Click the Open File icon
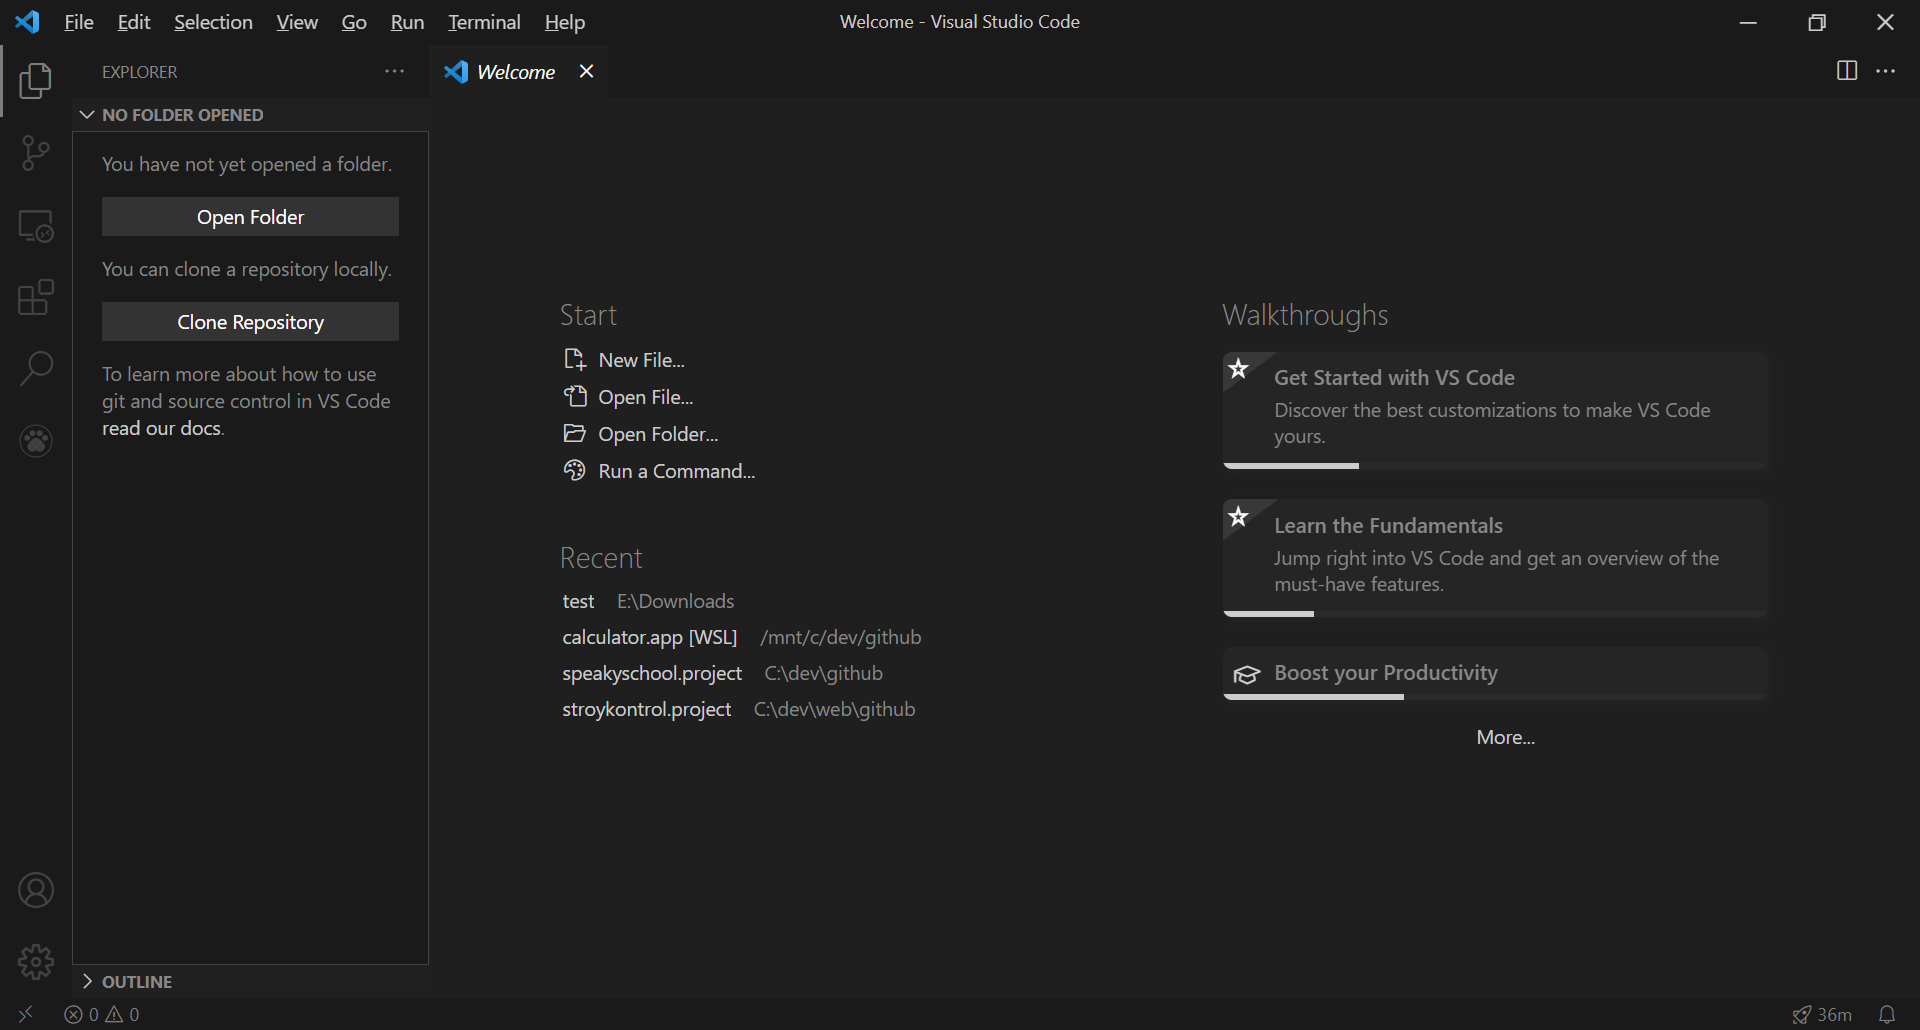Image resolution: width=1920 pixels, height=1030 pixels. 574,396
